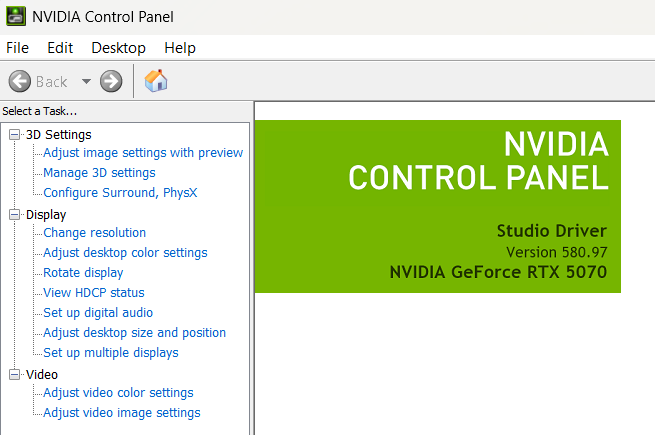Go to the Home page icon
Screen dimensions: 655x435
pos(156,81)
